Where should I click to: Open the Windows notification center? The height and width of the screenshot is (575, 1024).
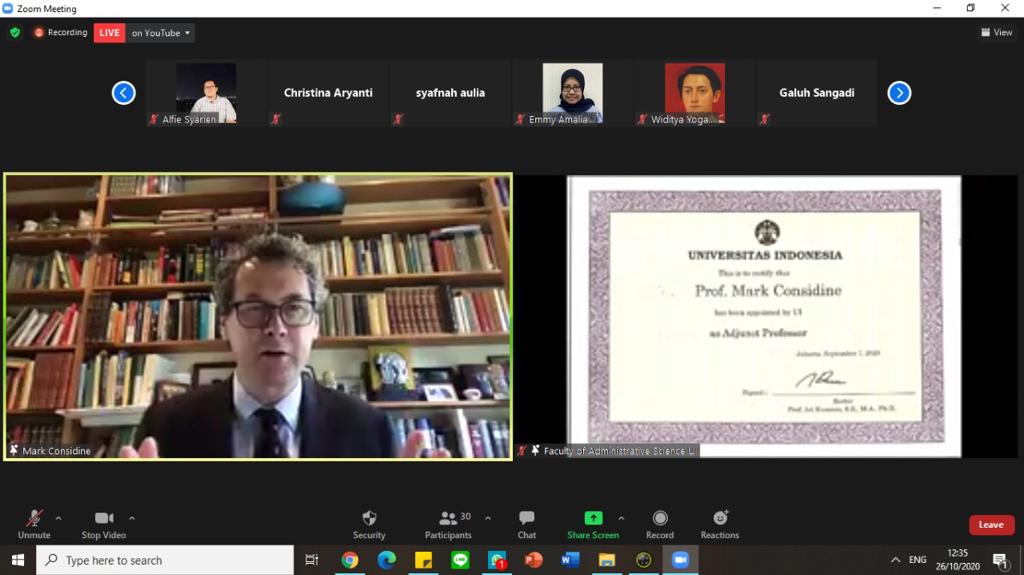pyautogui.click(x=1000, y=560)
